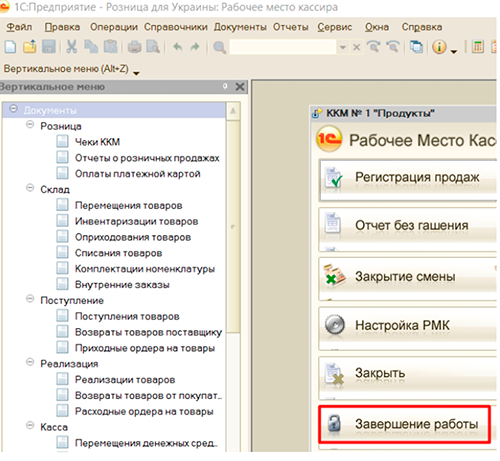Click the Redo arrow icon

click(195, 47)
